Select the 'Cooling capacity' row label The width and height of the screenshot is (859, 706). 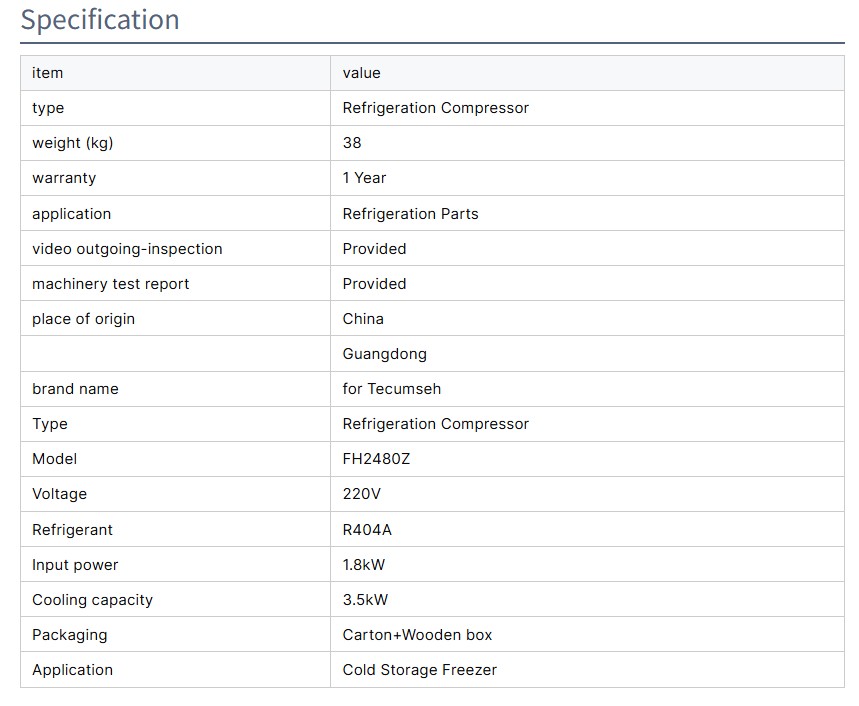[x=92, y=600]
